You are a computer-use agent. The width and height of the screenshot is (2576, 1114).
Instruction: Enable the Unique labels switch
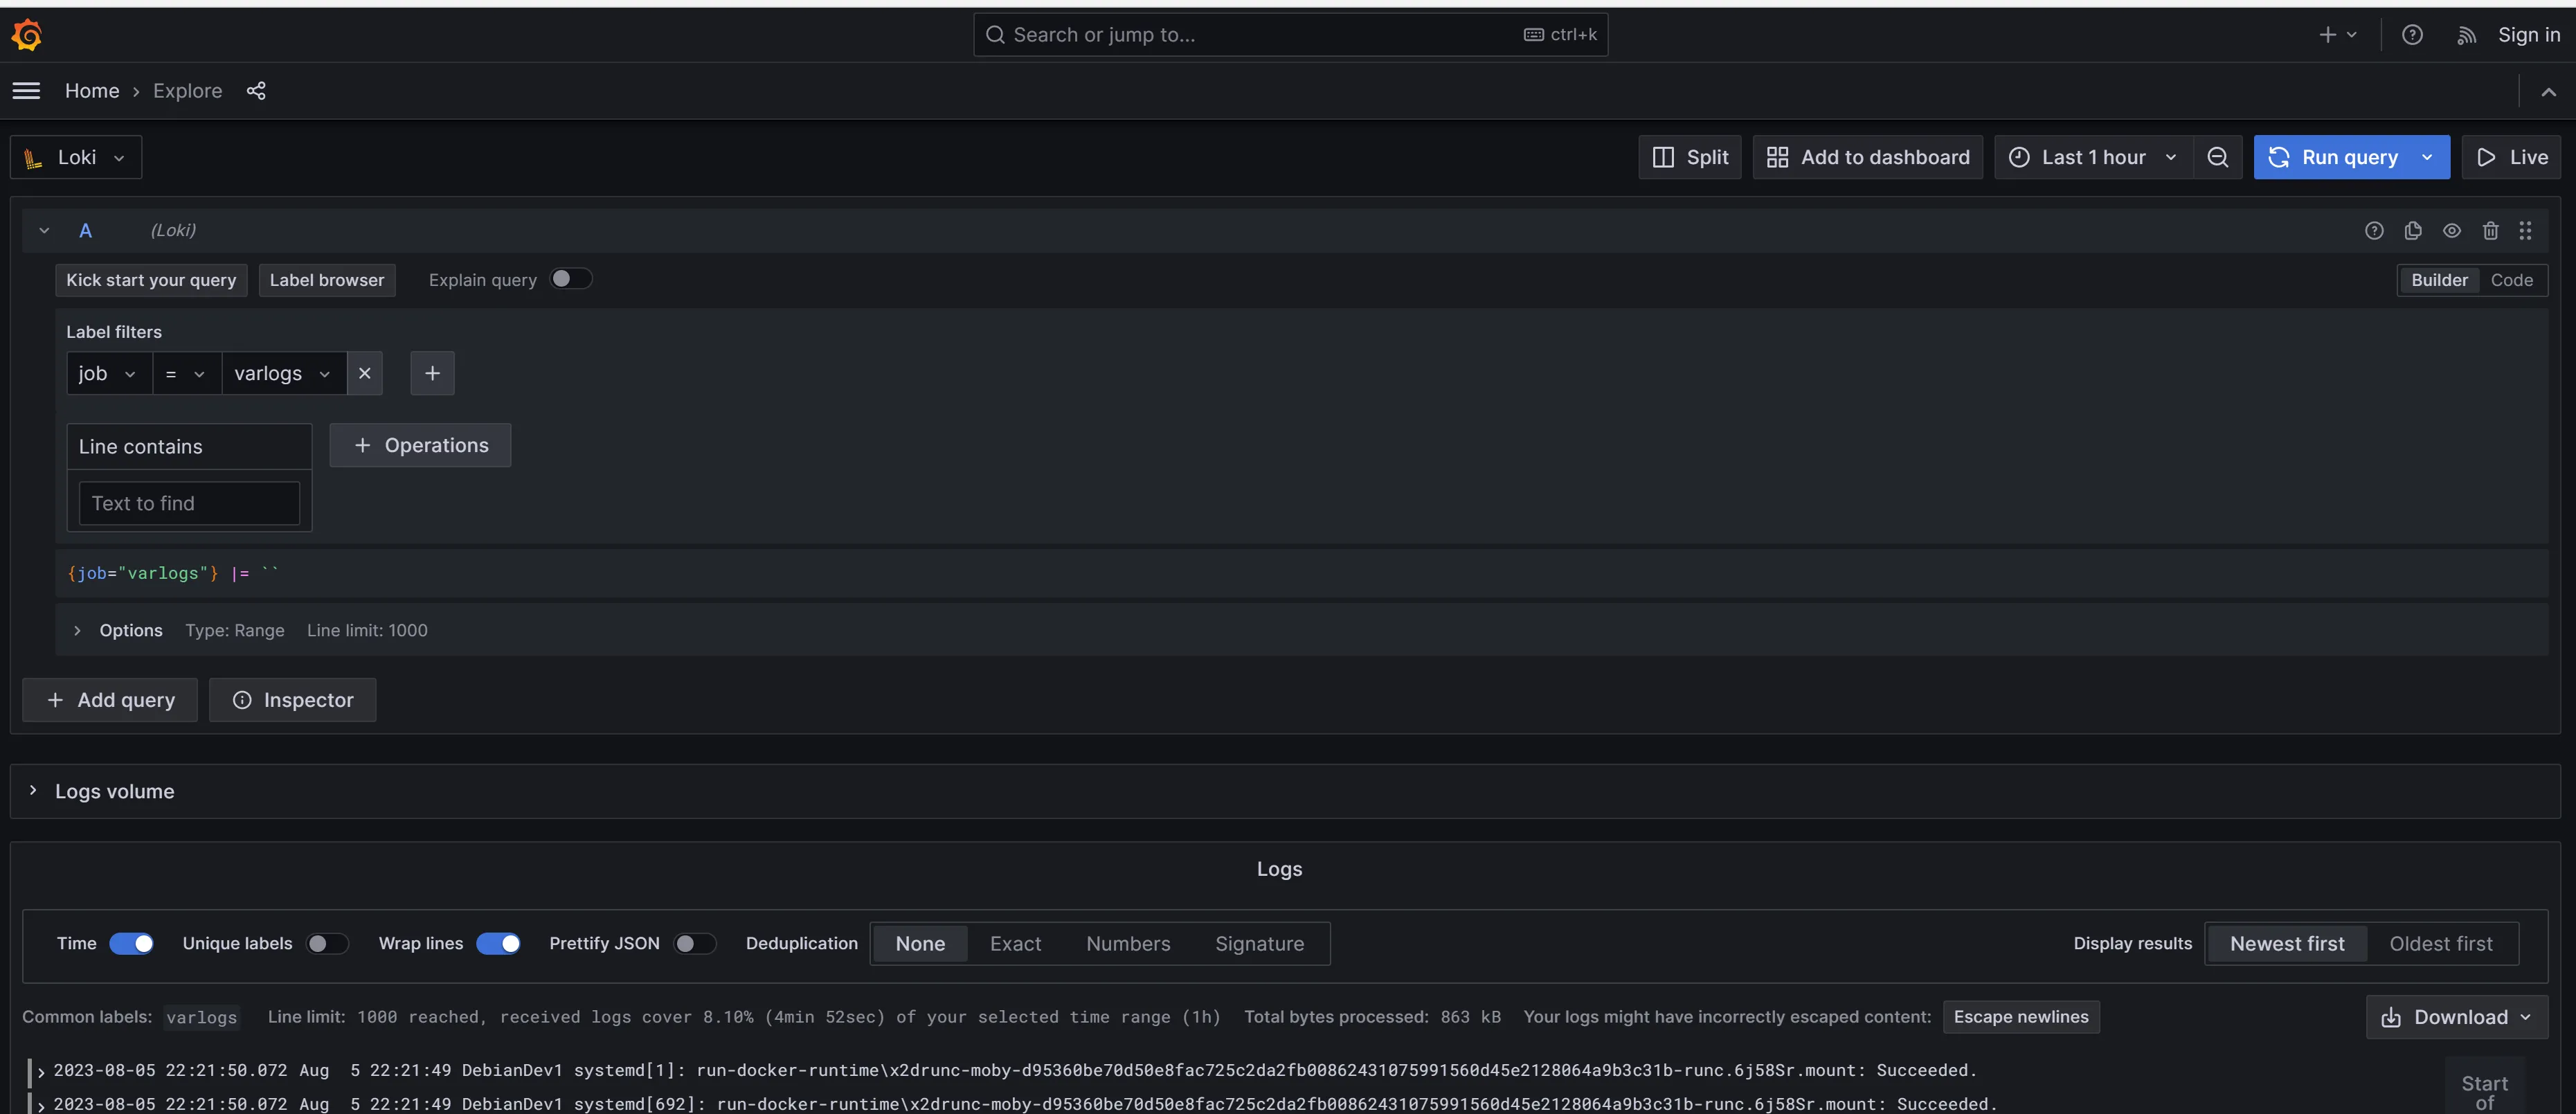(327, 943)
